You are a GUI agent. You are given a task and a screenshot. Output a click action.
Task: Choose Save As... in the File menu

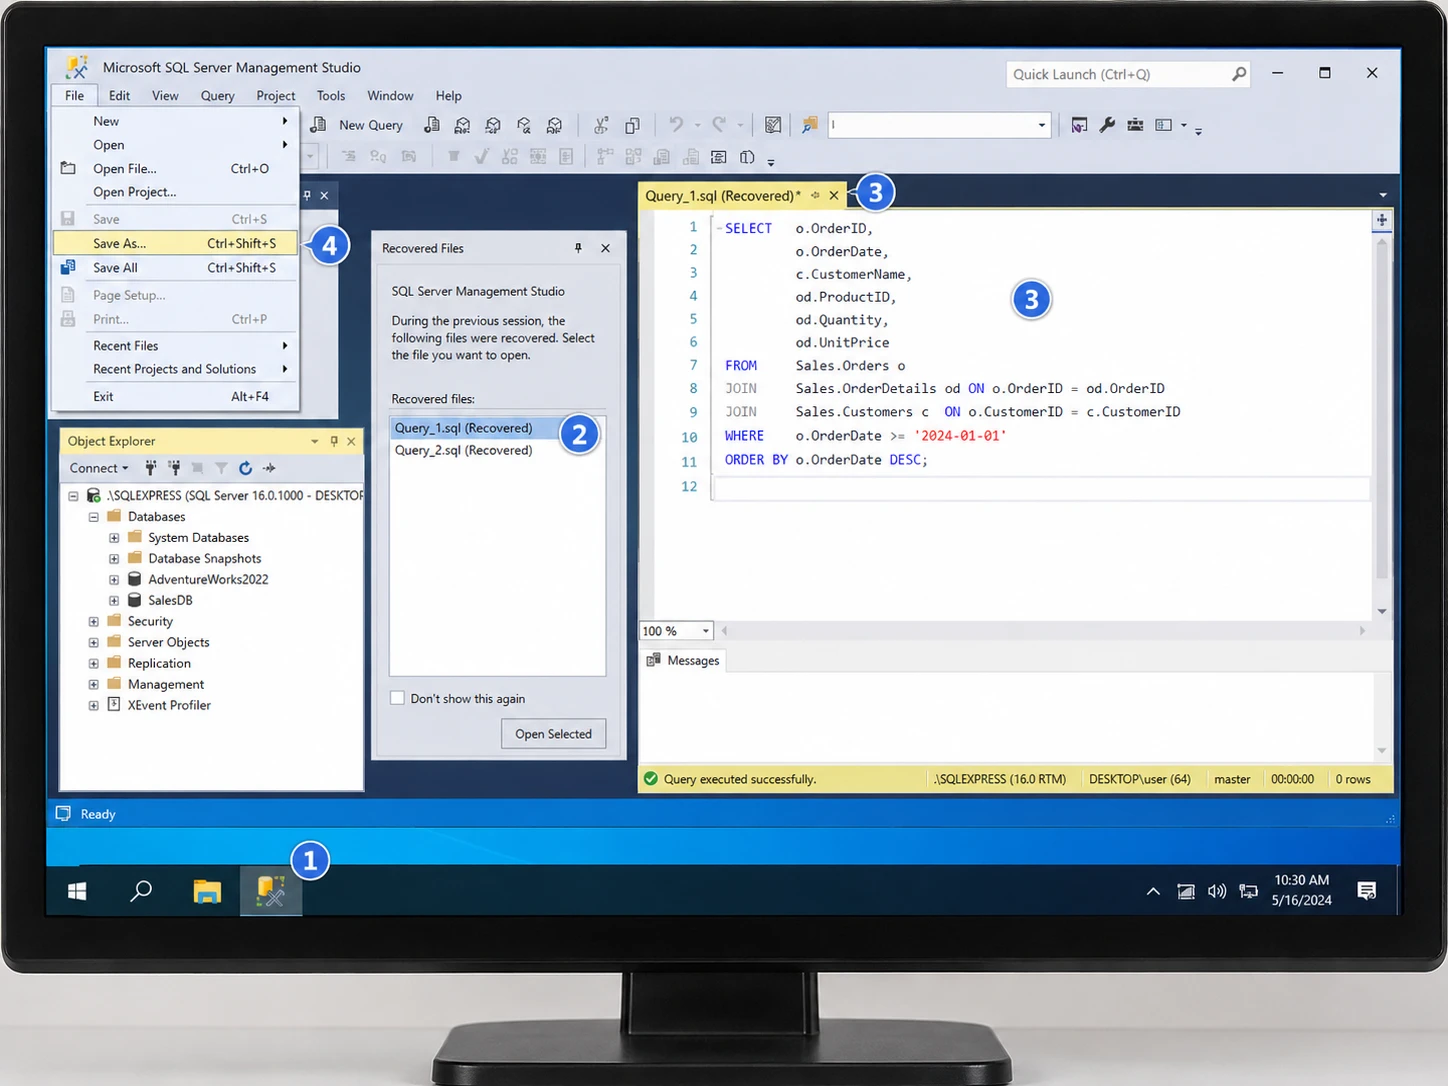(x=175, y=243)
